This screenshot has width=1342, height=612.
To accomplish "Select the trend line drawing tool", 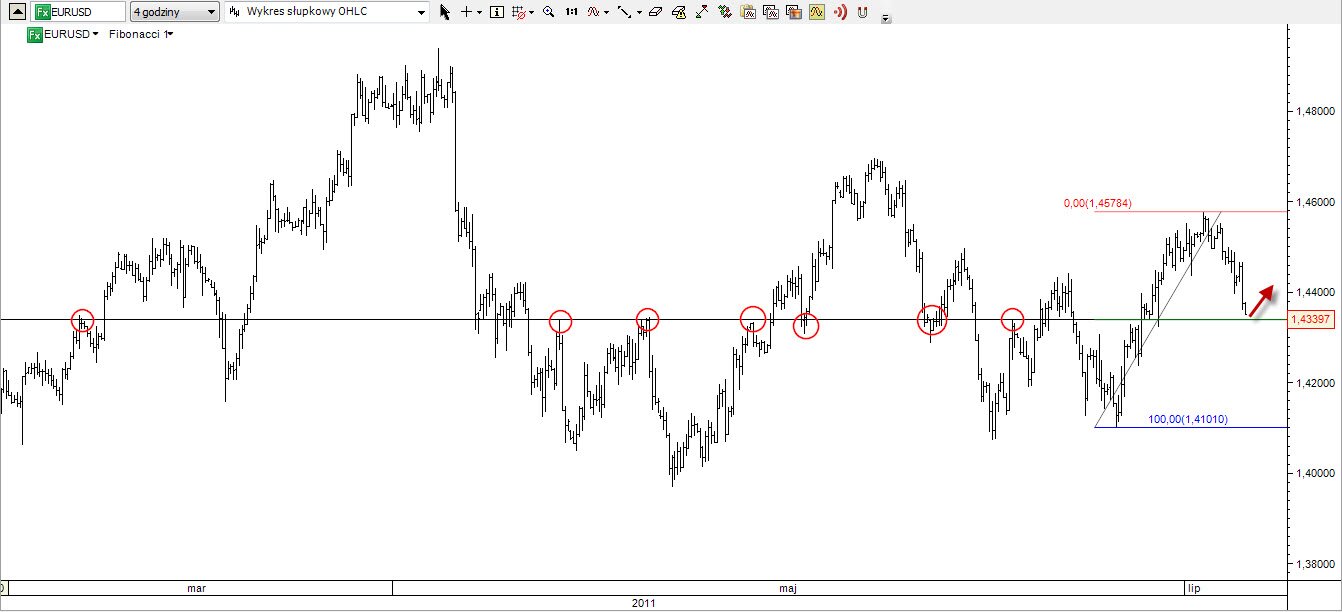I will pos(625,12).
